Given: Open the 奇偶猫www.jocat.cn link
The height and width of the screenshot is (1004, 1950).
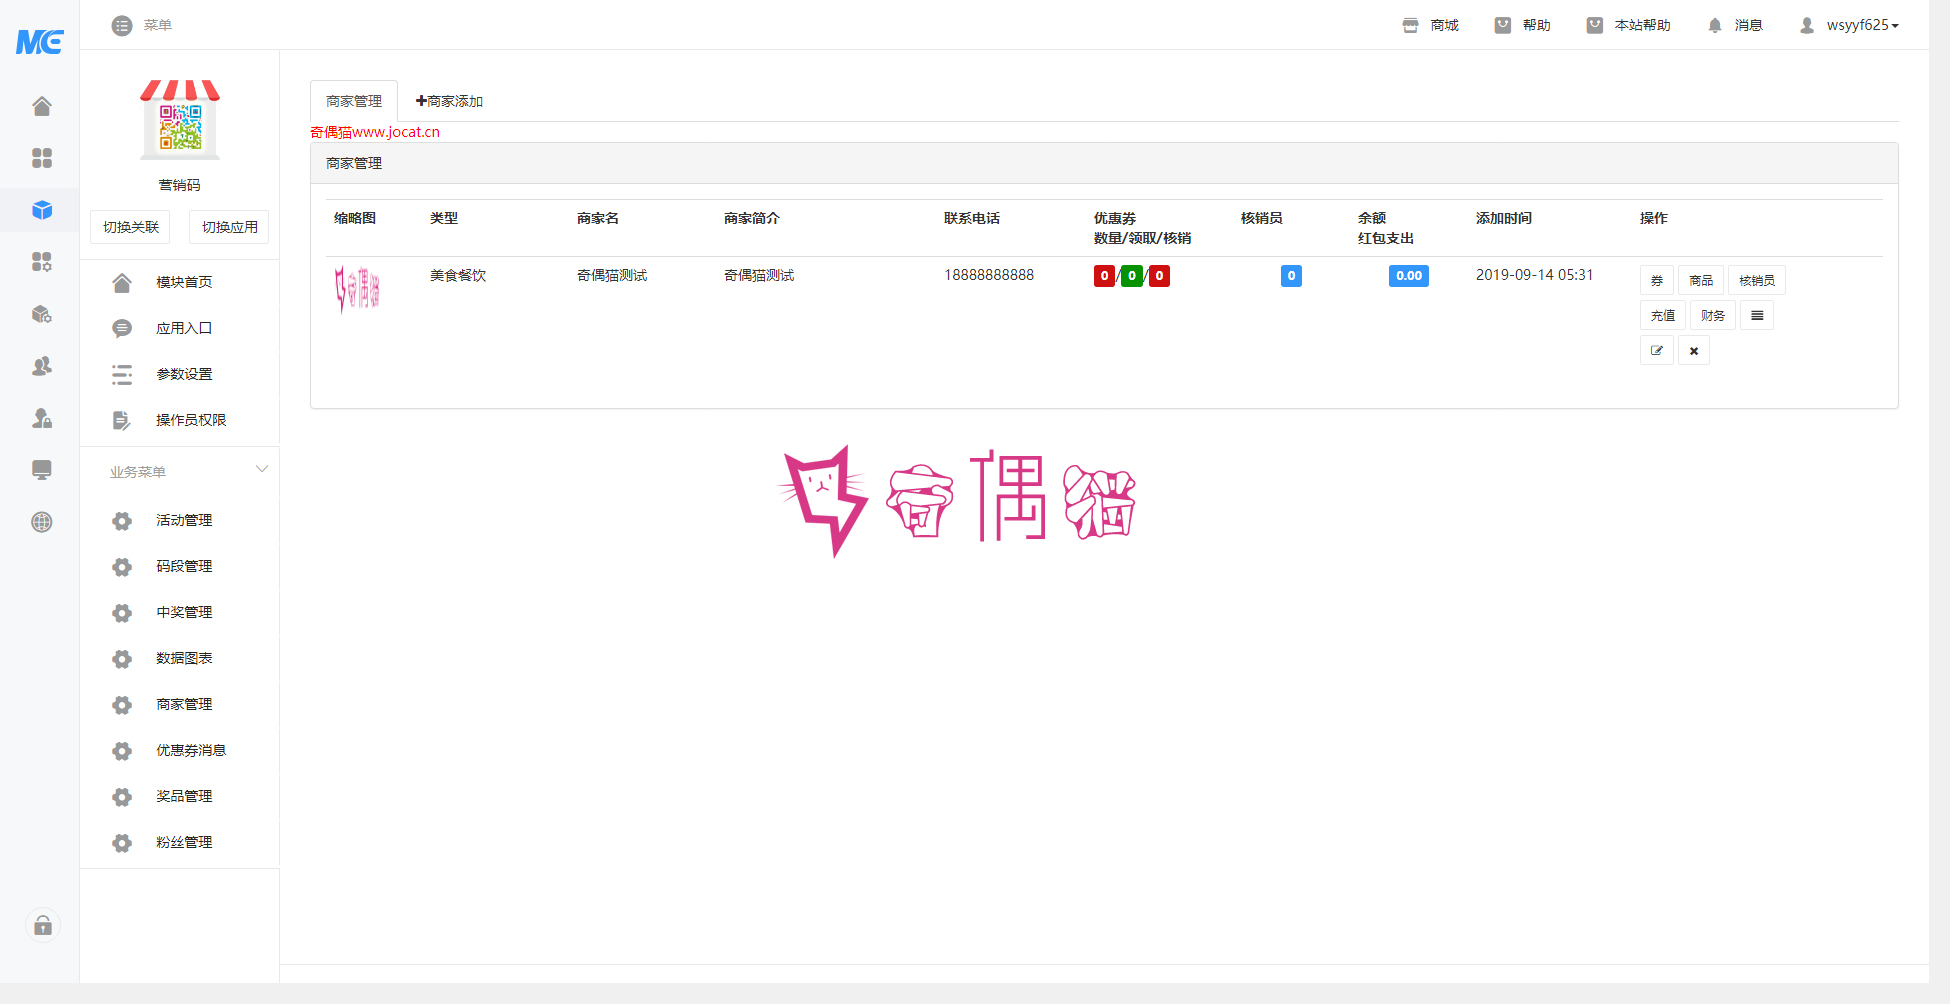Looking at the screenshot, I should point(375,132).
